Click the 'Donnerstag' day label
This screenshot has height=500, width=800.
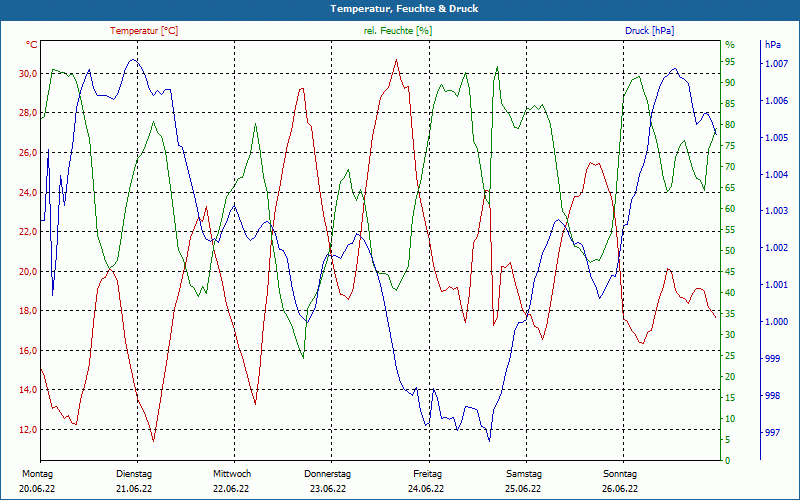(328, 474)
